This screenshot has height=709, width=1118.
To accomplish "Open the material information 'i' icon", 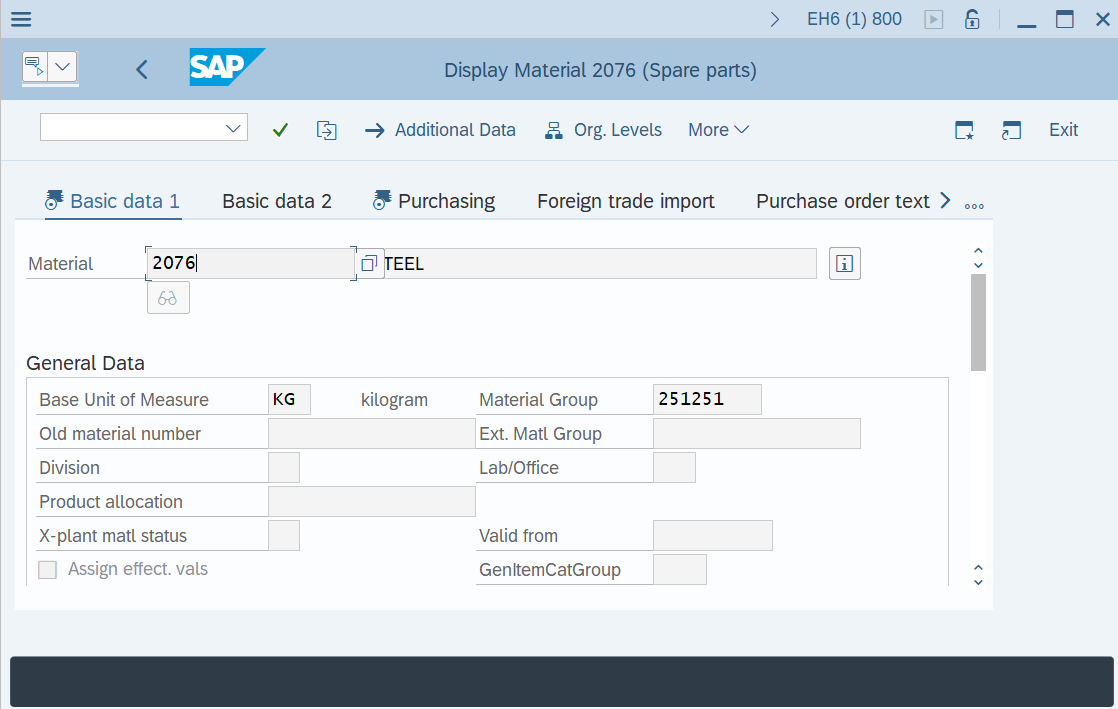I will (845, 264).
